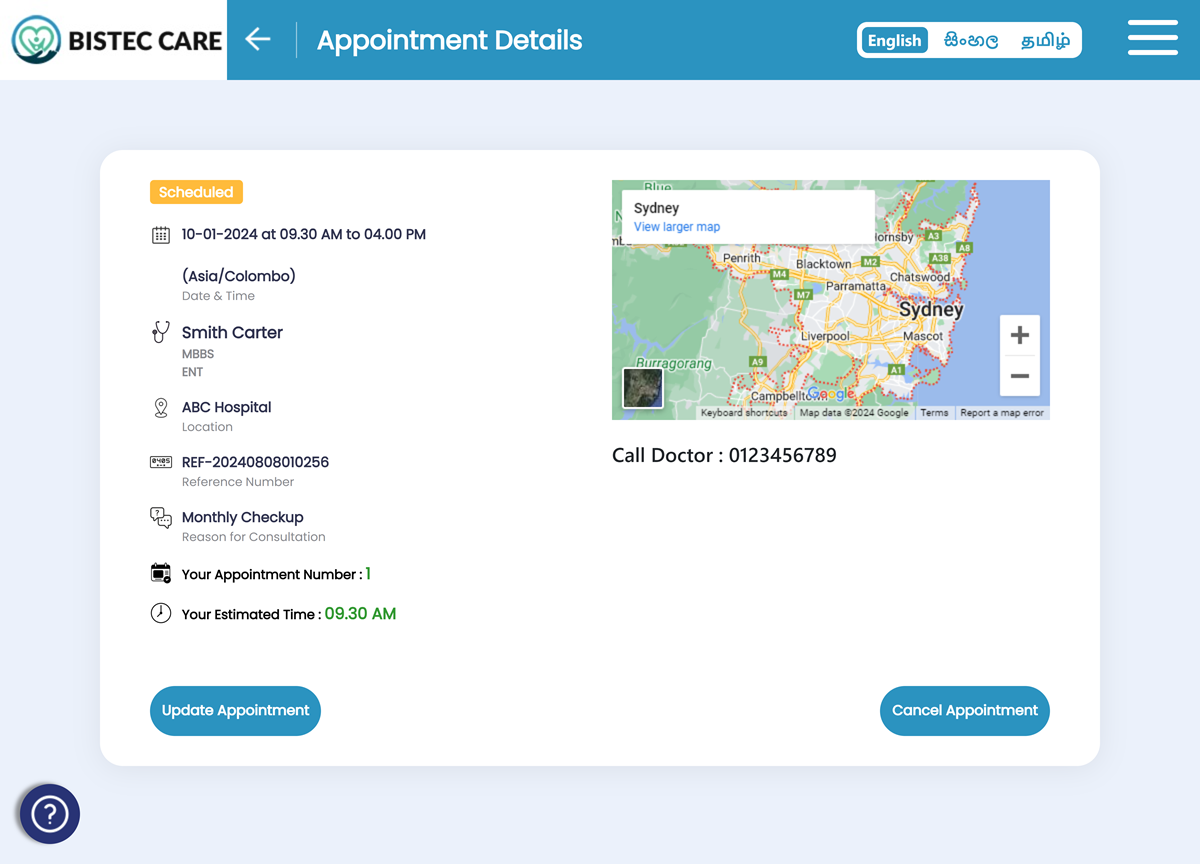
Task: Zoom in on the map
Action: 1019,335
